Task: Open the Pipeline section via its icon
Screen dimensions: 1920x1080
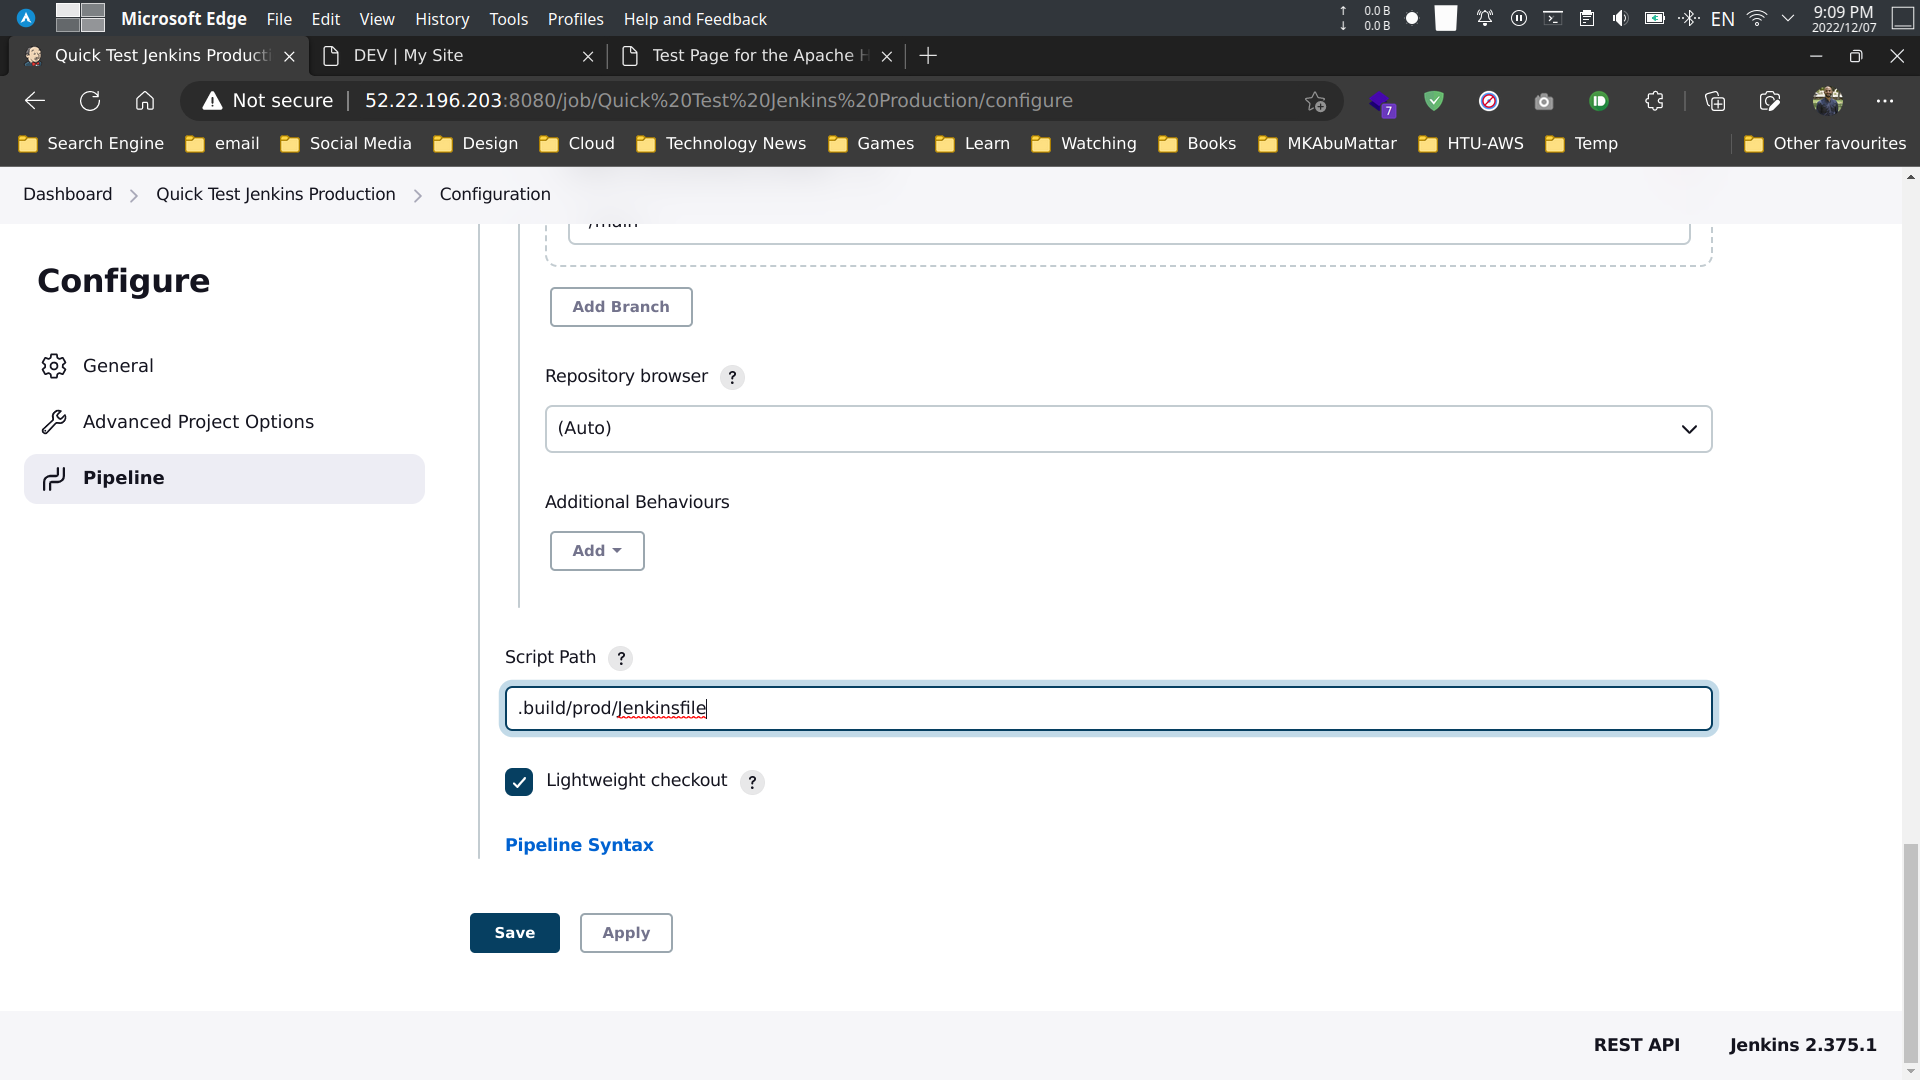Action: point(54,478)
